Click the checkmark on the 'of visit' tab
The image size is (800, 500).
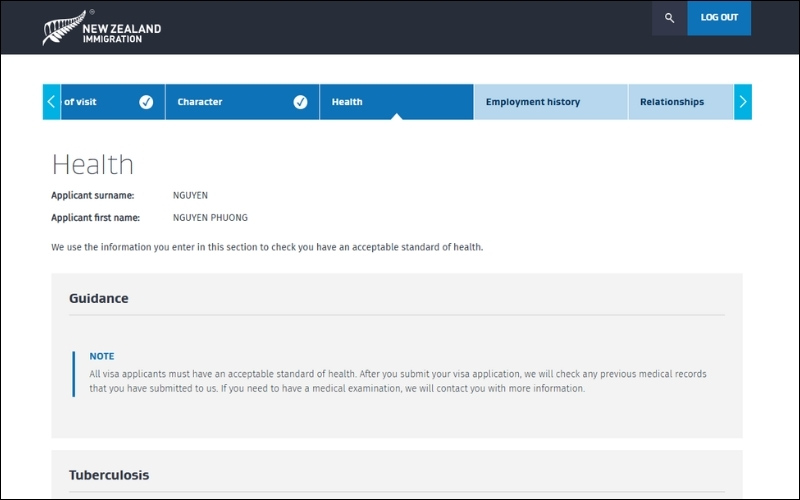(x=146, y=102)
